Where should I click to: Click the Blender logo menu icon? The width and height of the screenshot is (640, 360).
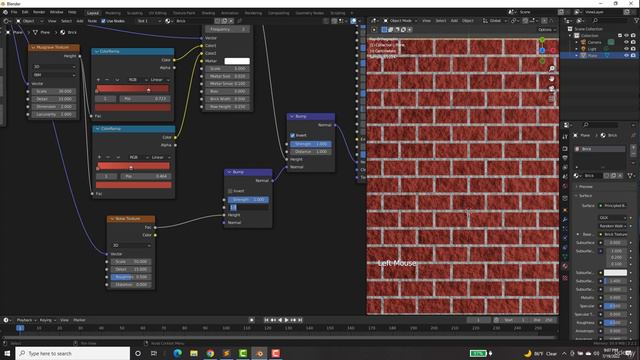click(5, 12)
